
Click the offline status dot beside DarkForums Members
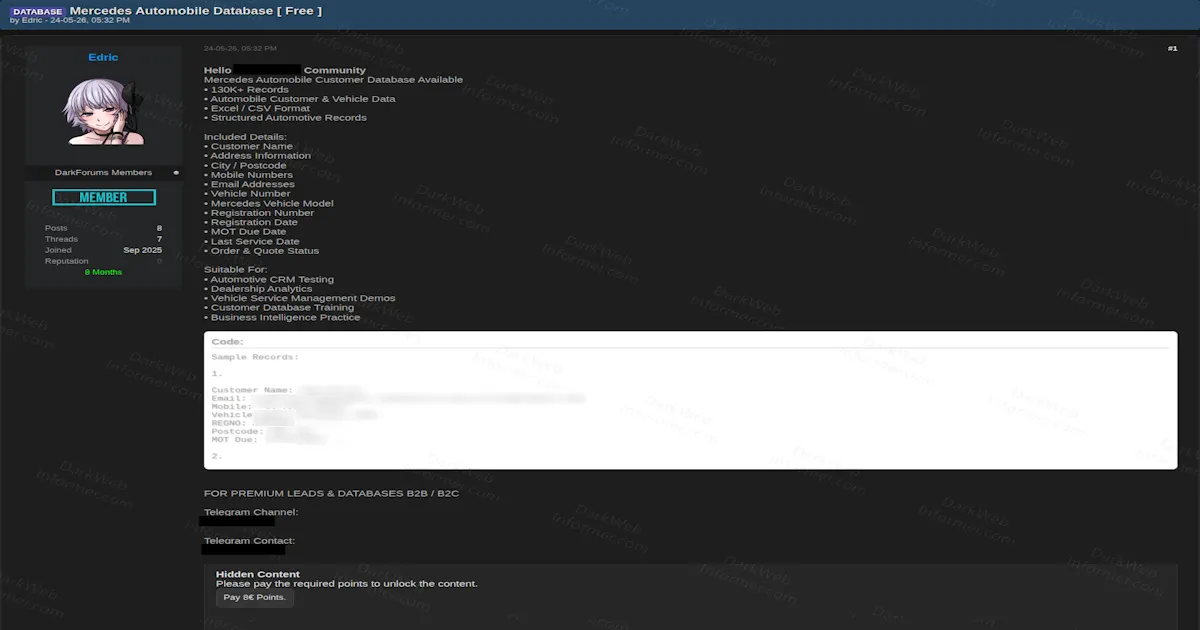click(x=176, y=172)
